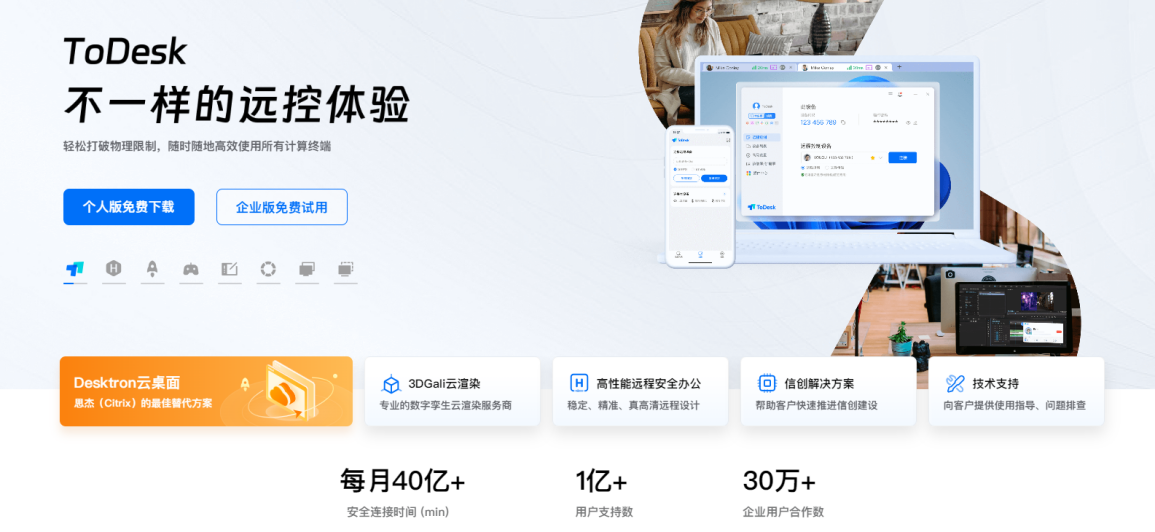Click the blue ToDesk logo carousel icon
Viewport: 1155px width, 532px height.
tap(75, 269)
